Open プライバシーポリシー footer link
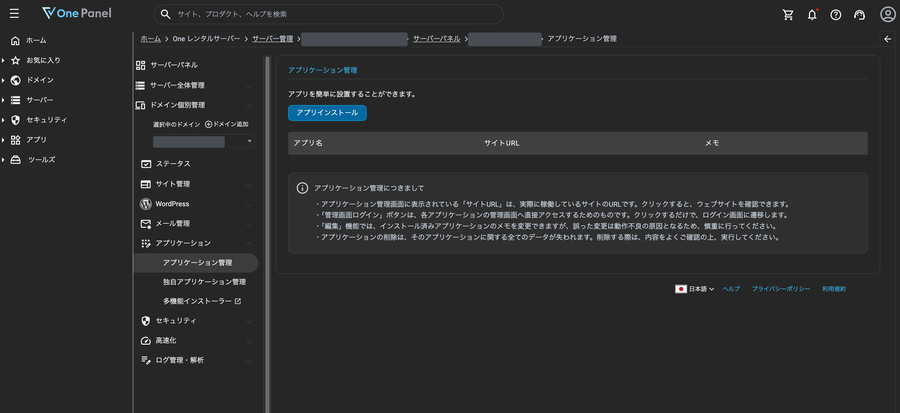Viewport: 900px width, 413px height. 781,289
